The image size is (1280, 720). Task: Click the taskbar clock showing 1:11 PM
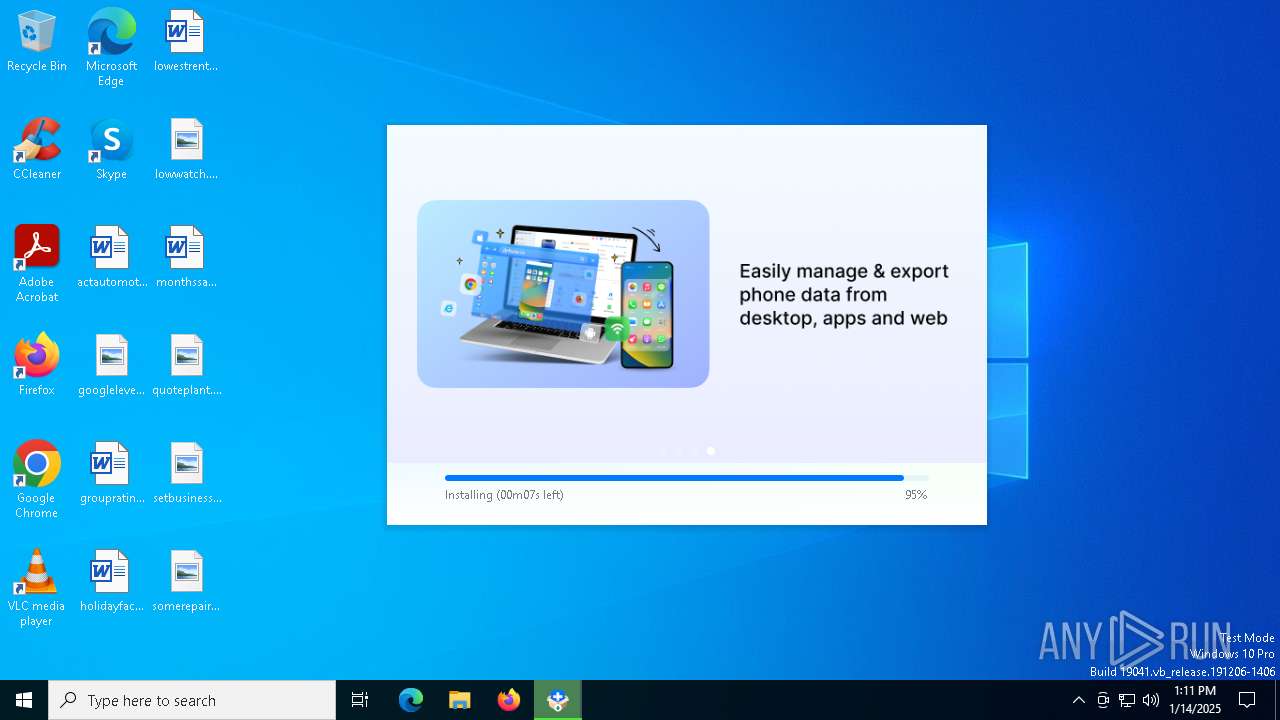1195,700
